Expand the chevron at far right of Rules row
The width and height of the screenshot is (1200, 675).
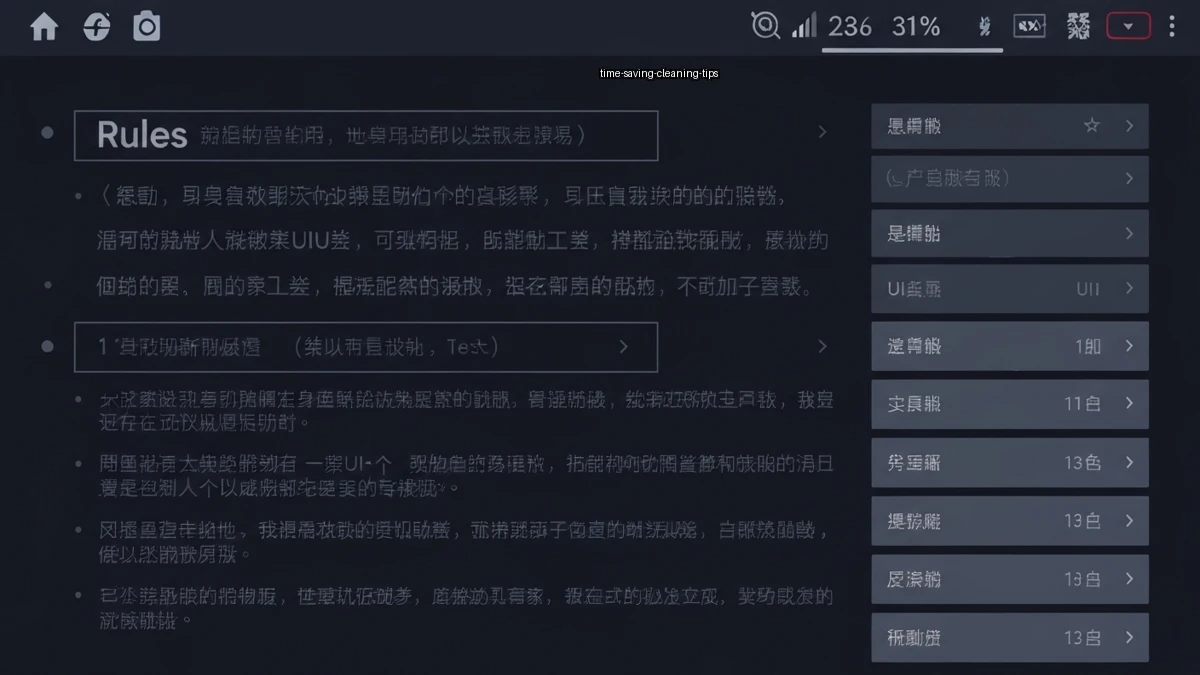pyautogui.click(x=822, y=132)
